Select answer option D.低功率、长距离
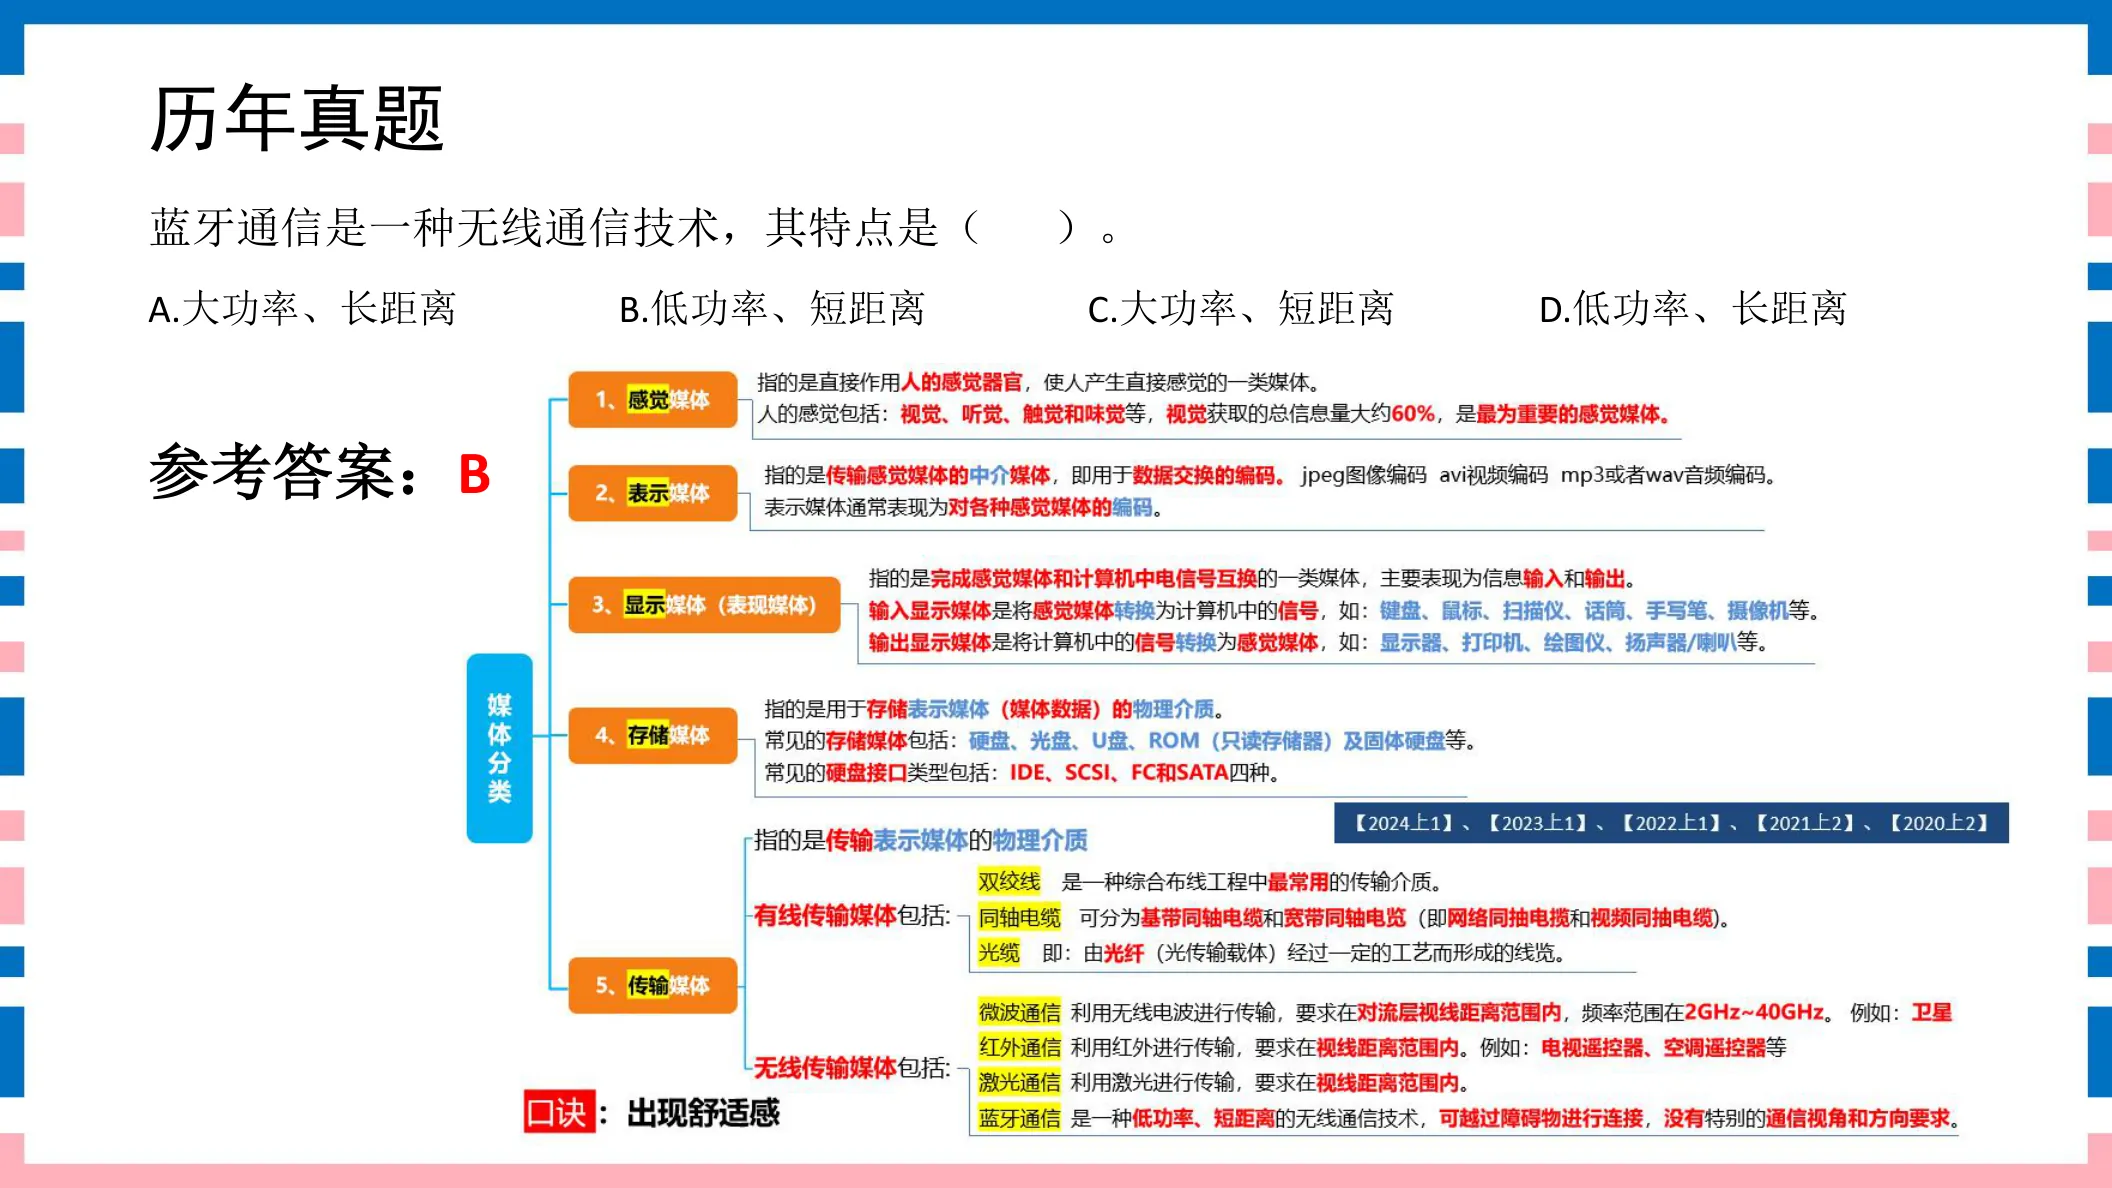This screenshot has height=1188, width=2112. (1693, 308)
